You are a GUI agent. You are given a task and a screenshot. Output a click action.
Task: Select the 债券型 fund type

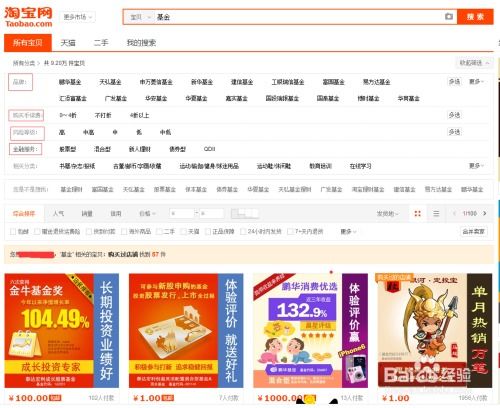click(x=178, y=149)
